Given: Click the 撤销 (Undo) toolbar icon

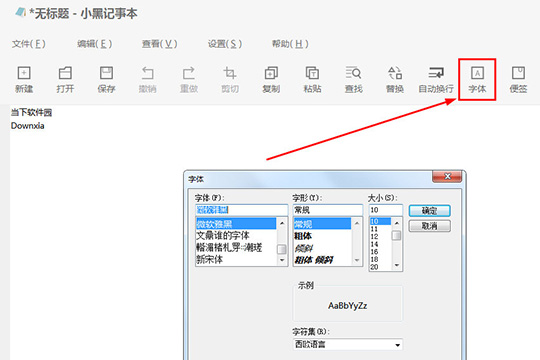Looking at the screenshot, I should click(147, 79).
